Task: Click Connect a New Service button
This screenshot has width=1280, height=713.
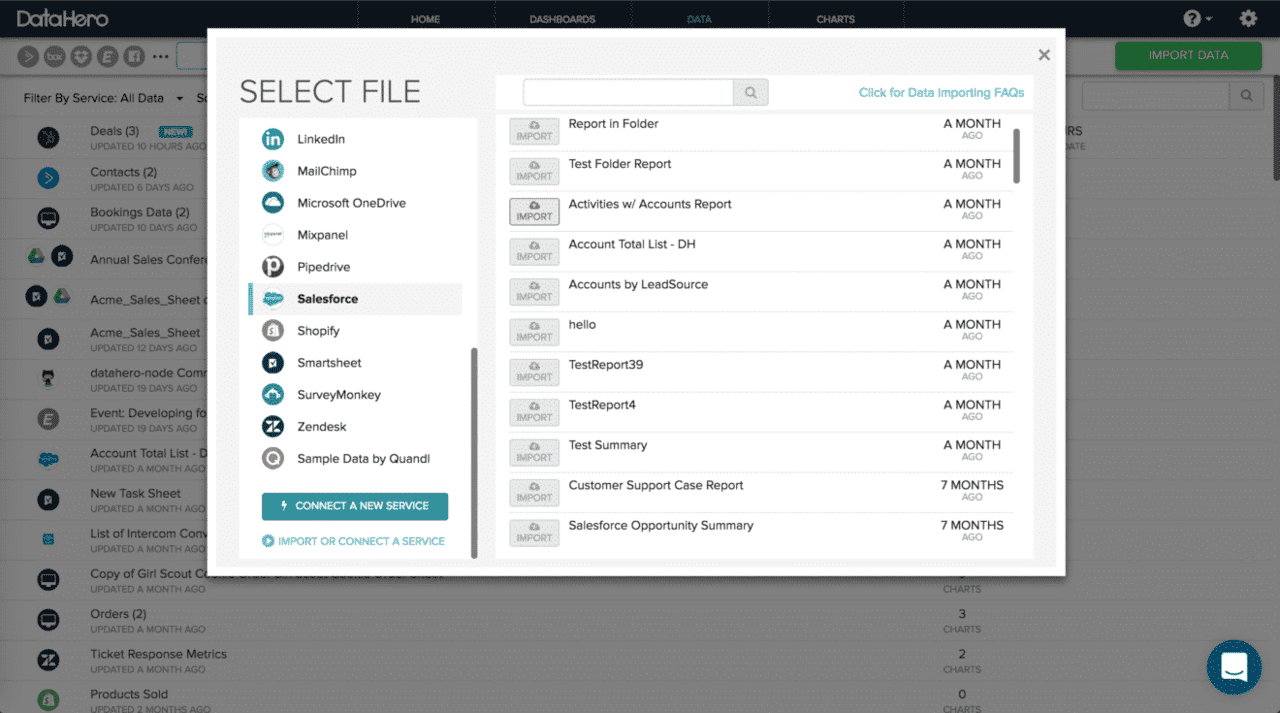Action: click(x=355, y=506)
